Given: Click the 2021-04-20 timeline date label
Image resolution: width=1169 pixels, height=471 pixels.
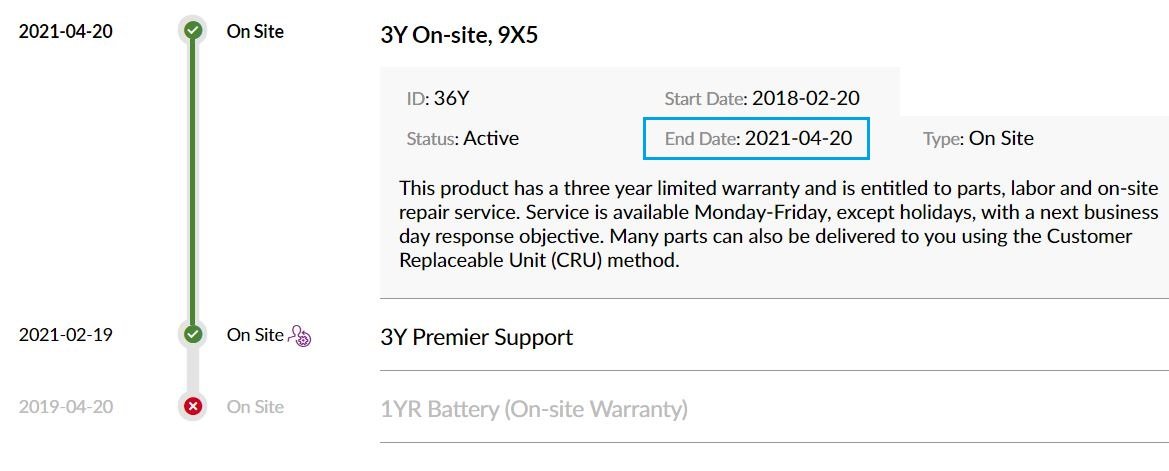Looking at the screenshot, I should pos(66,31).
